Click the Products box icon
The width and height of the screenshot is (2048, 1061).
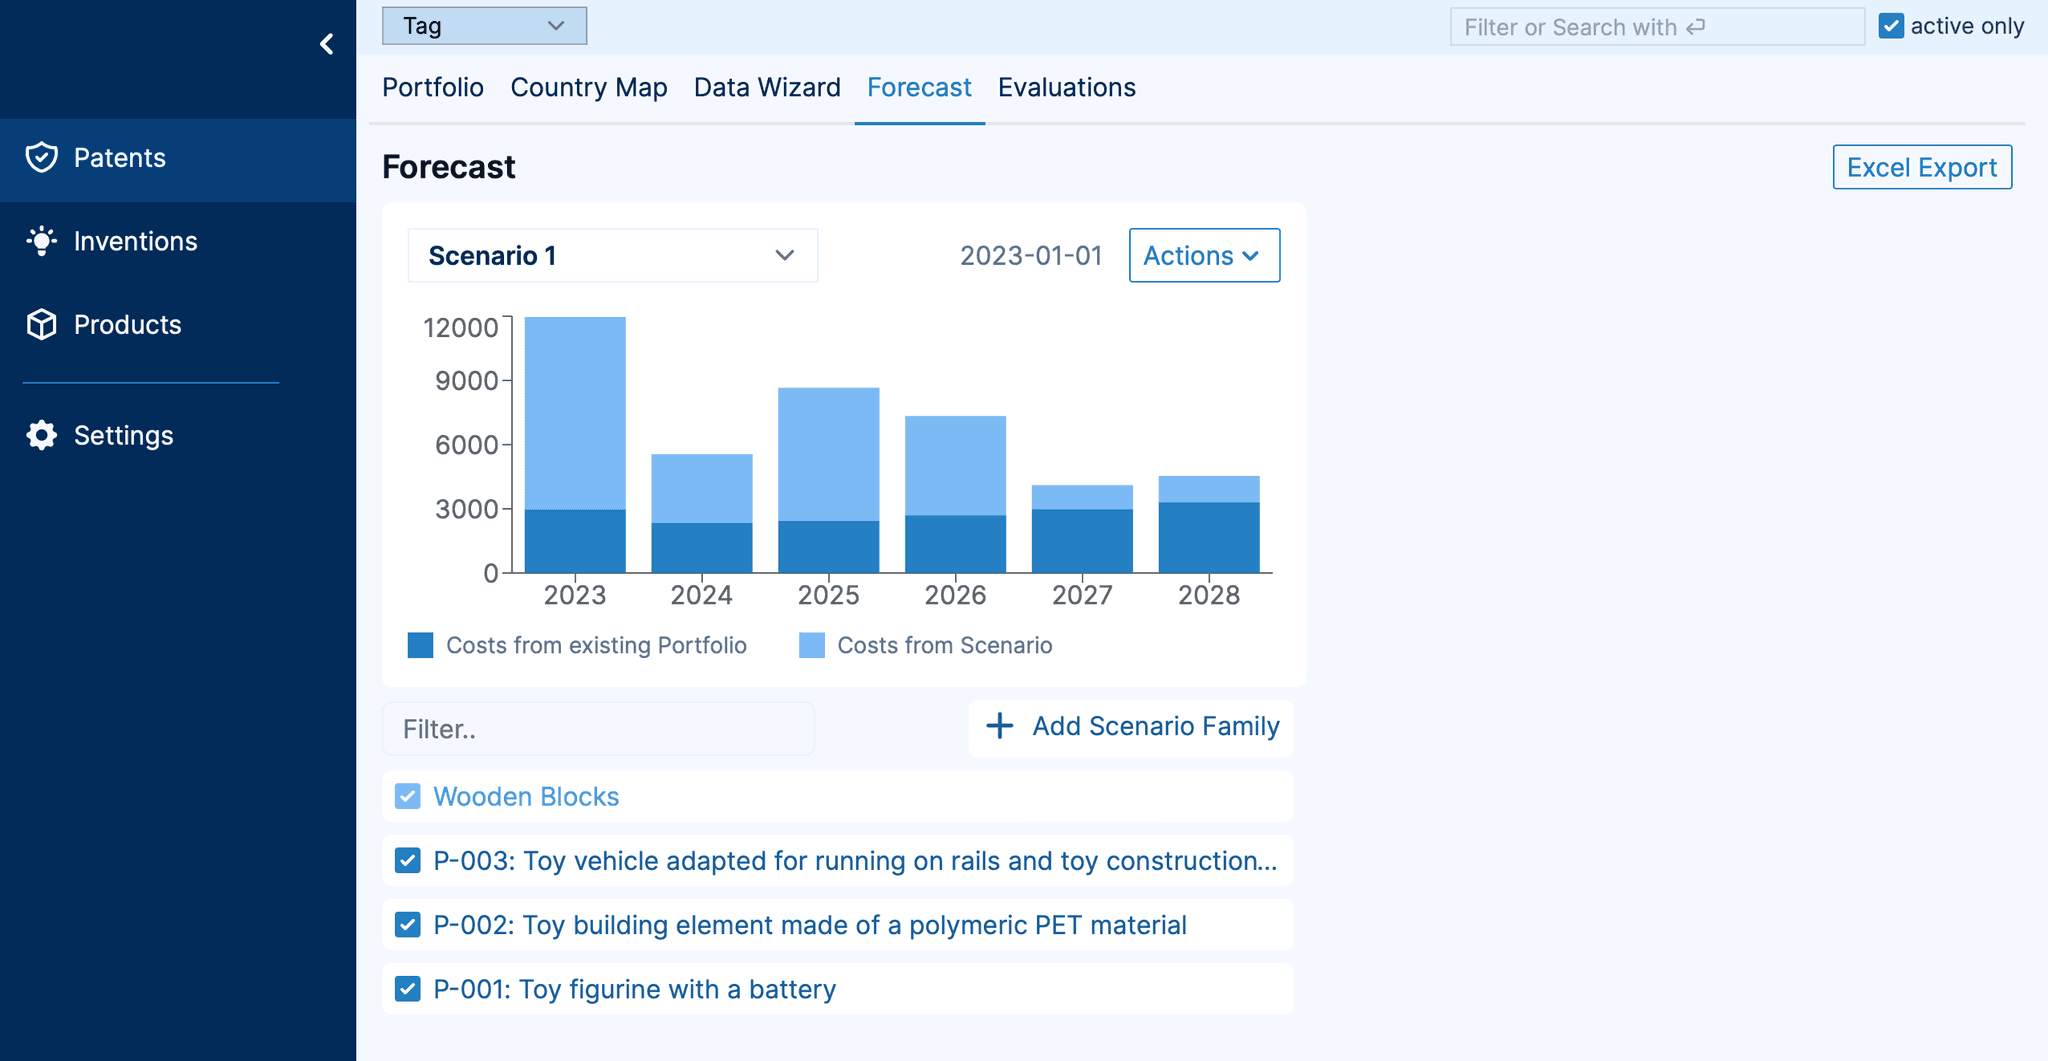(x=42, y=324)
